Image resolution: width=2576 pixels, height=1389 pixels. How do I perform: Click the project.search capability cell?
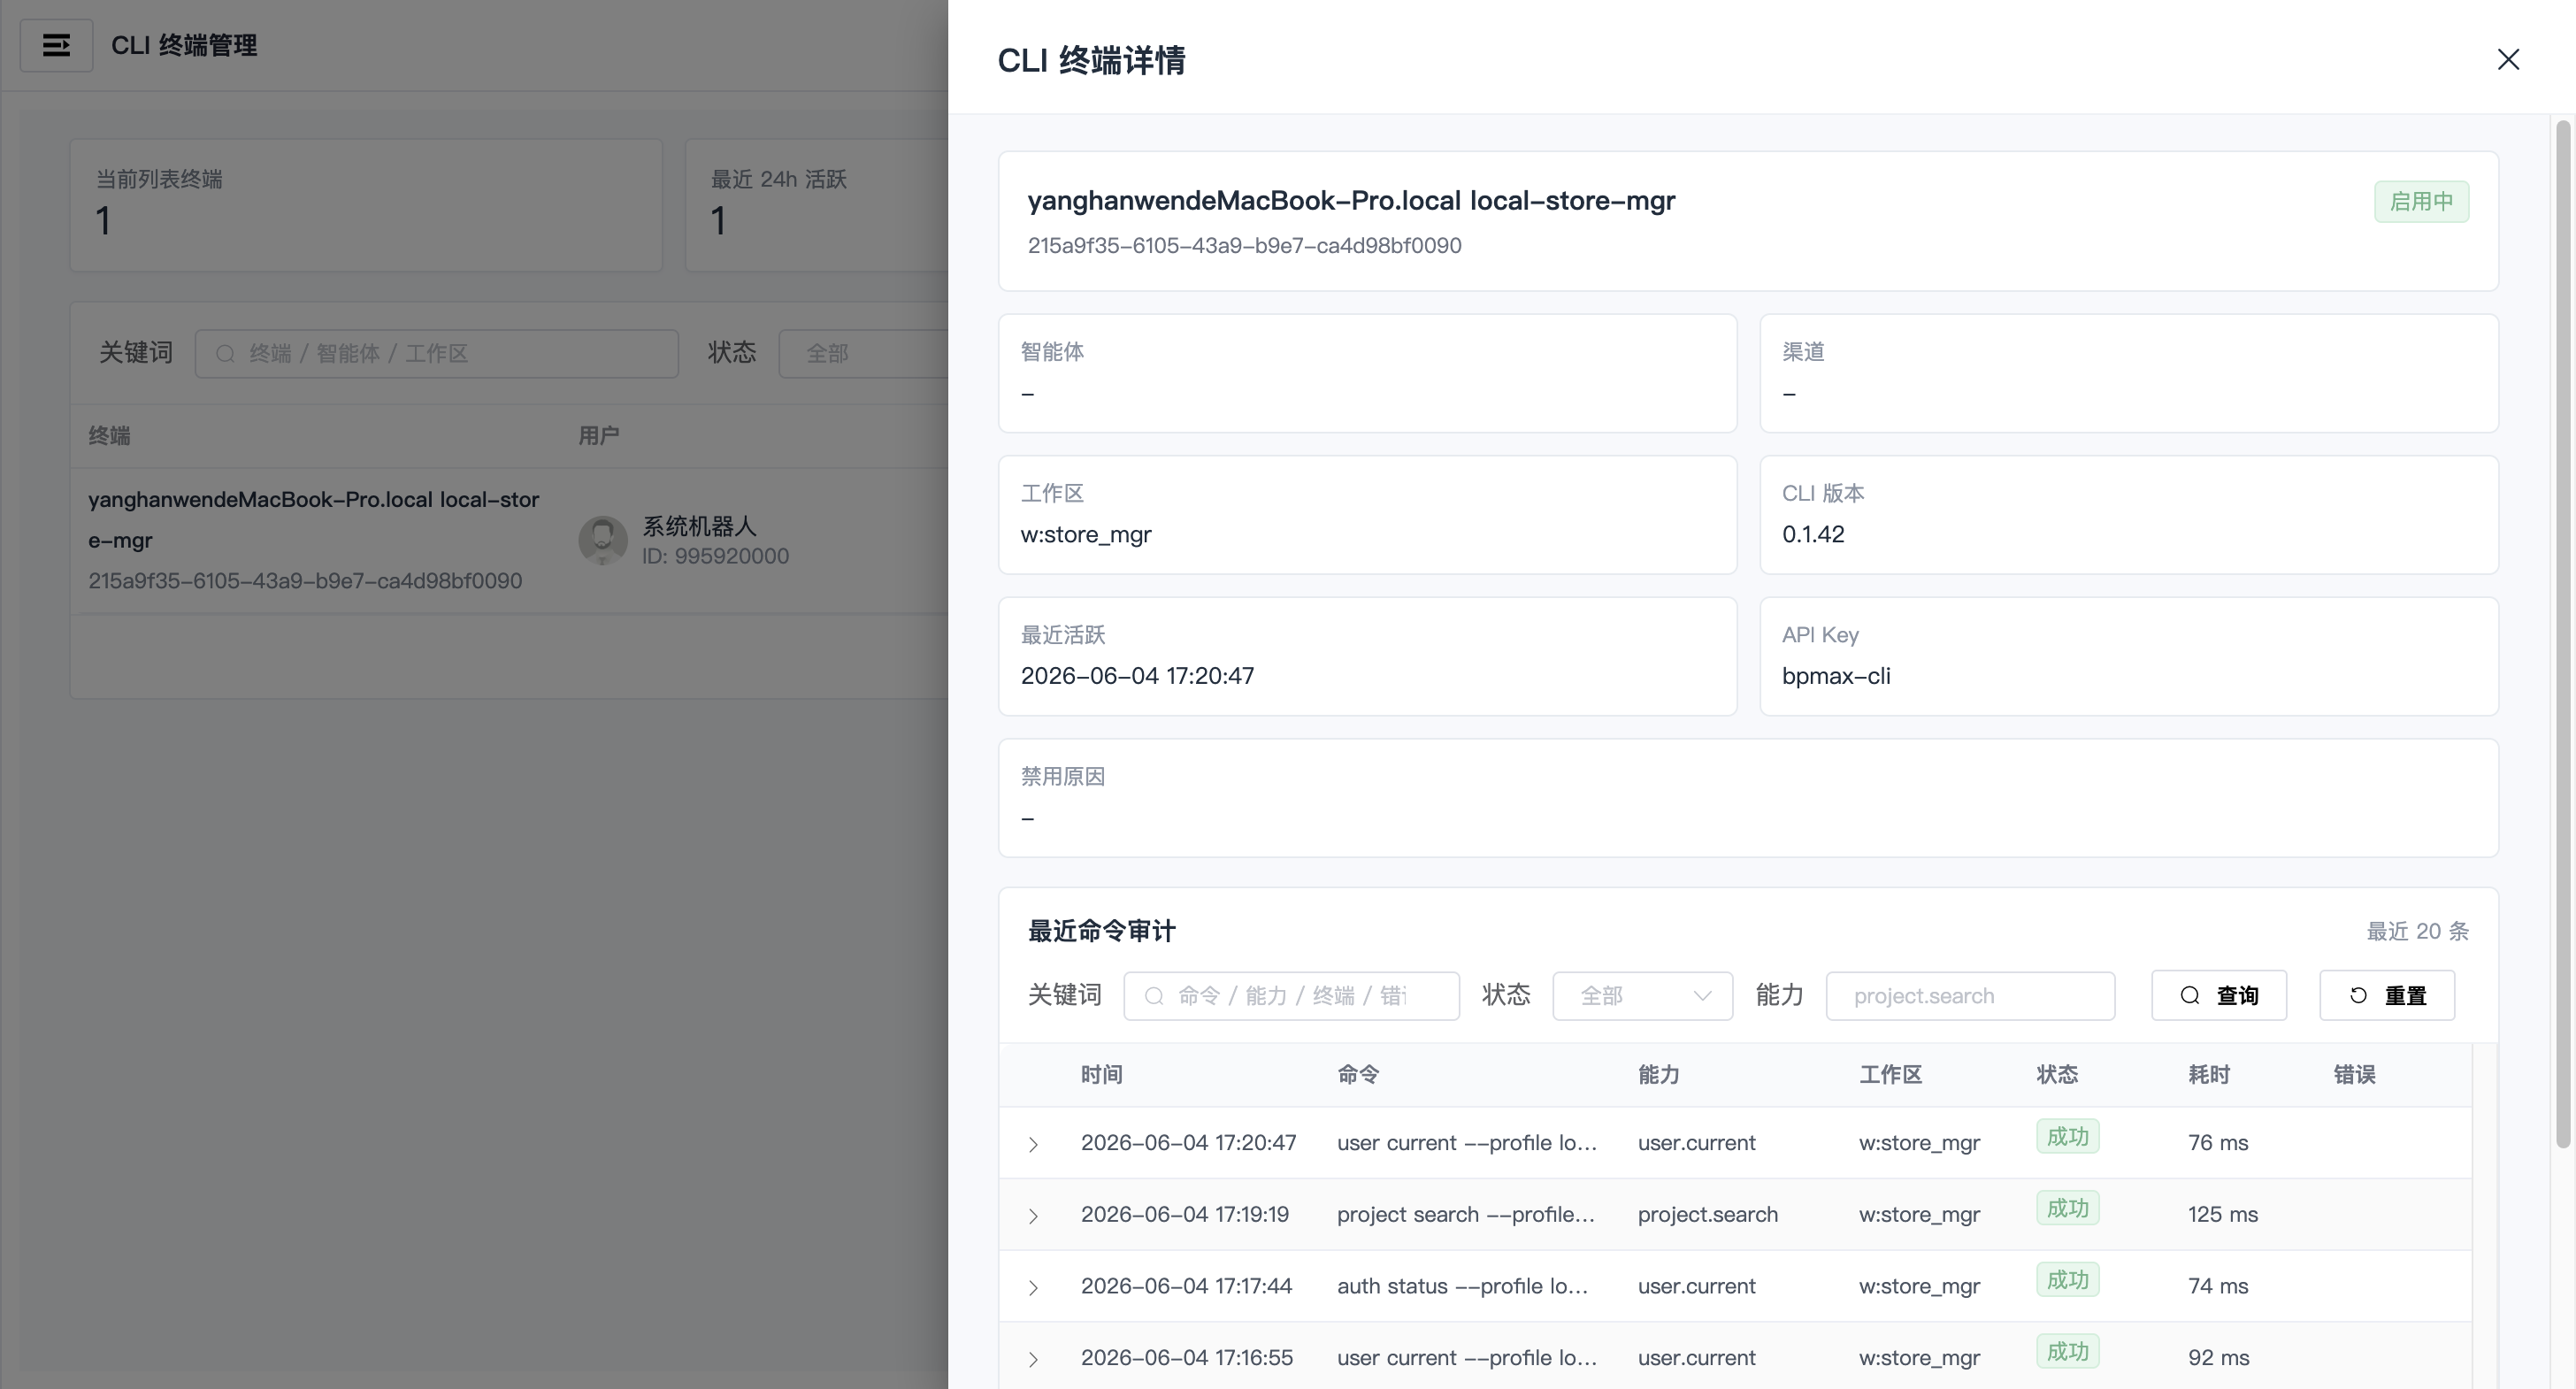click(1707, 1215)
